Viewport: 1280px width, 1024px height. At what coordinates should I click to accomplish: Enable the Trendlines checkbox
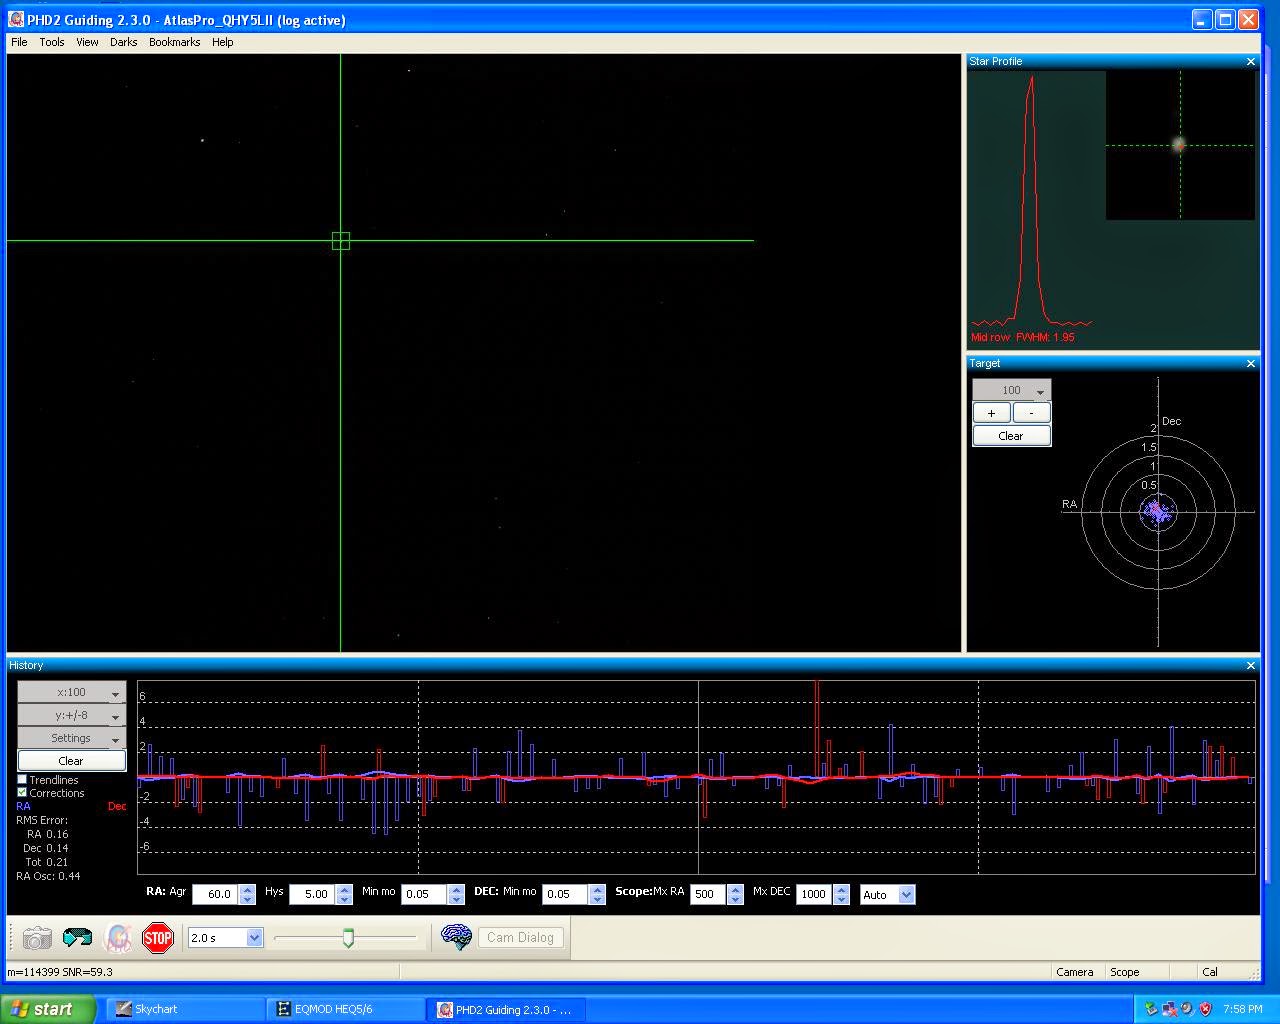tap(22, 780)
